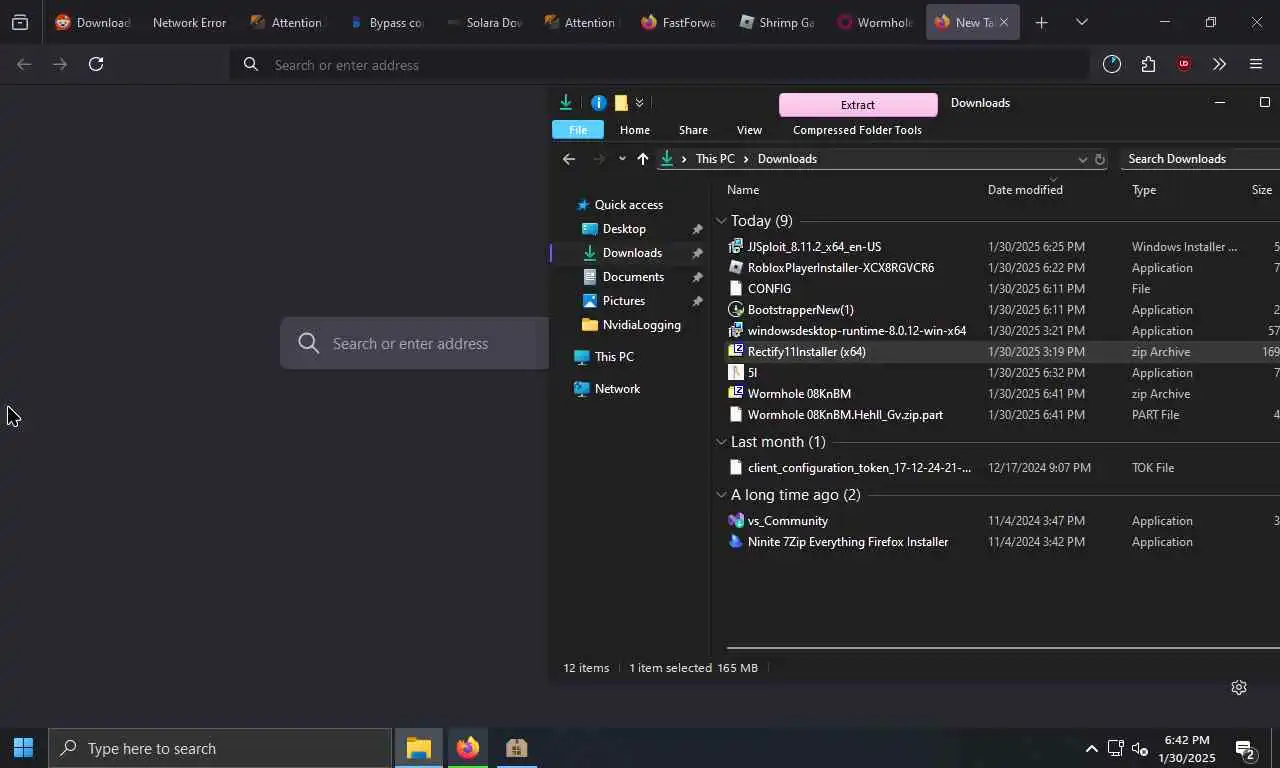Viewport: 1280px width, 768px height.
Task: Show more Firefox toolbar tools overflow
Action: pyautogui.click(x=1219, y=64)
